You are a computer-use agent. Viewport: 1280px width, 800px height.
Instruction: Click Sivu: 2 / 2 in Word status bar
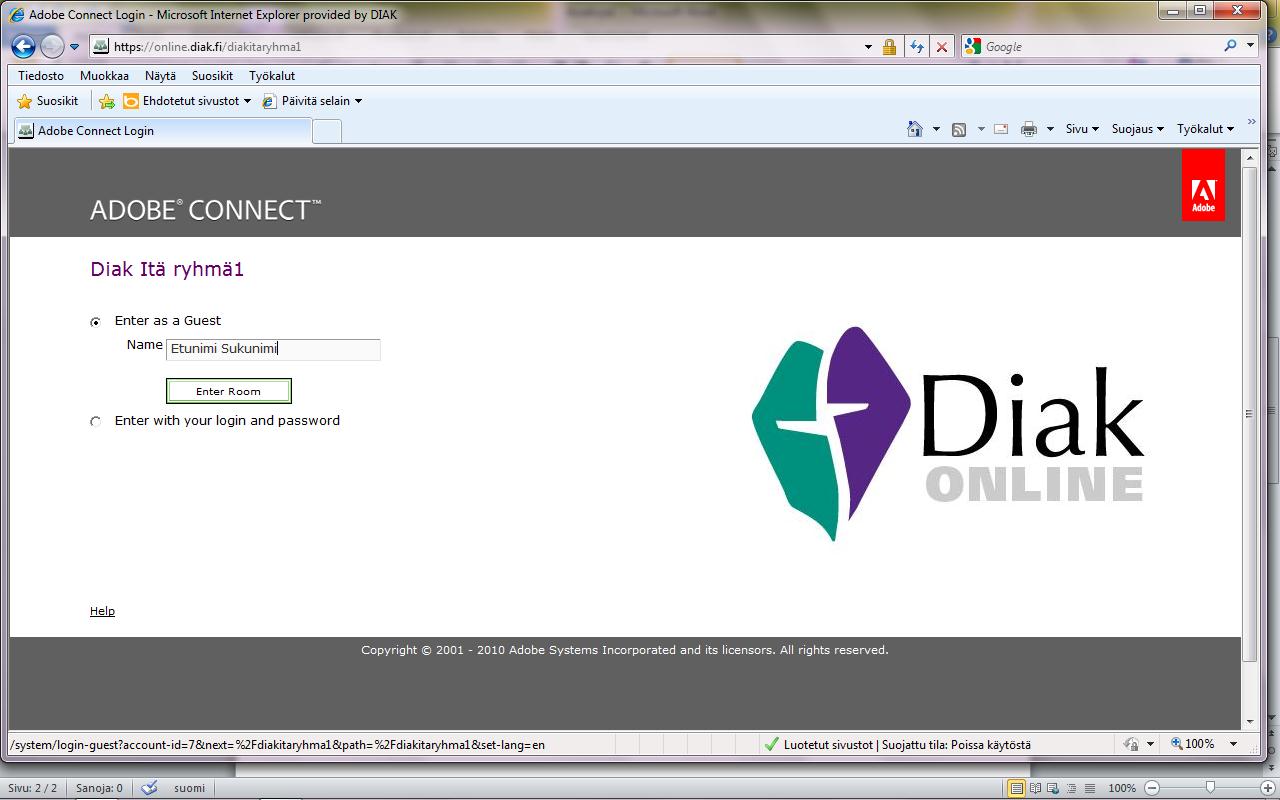[x=34, y=788]
